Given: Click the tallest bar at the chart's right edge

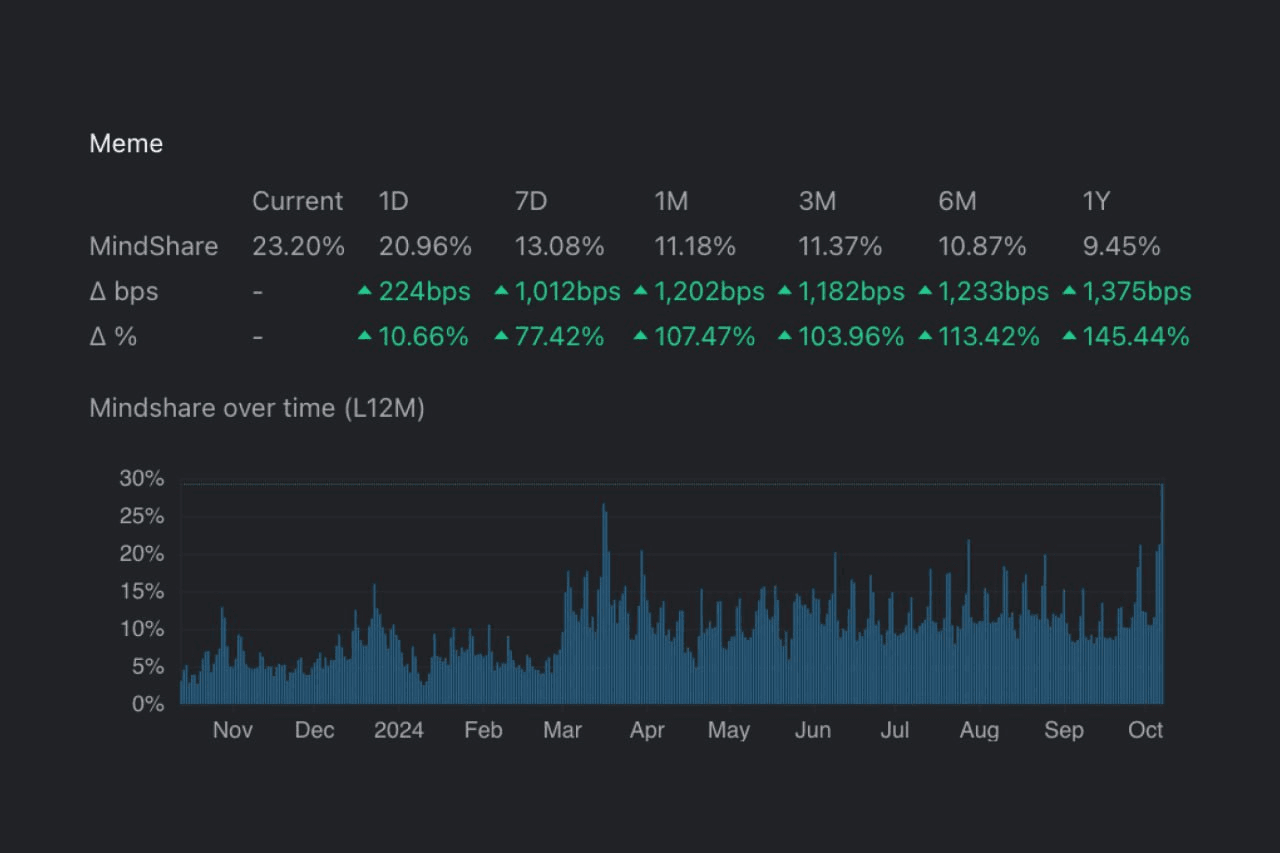Looking at the screenshot, I should (x=1162, y=594).
